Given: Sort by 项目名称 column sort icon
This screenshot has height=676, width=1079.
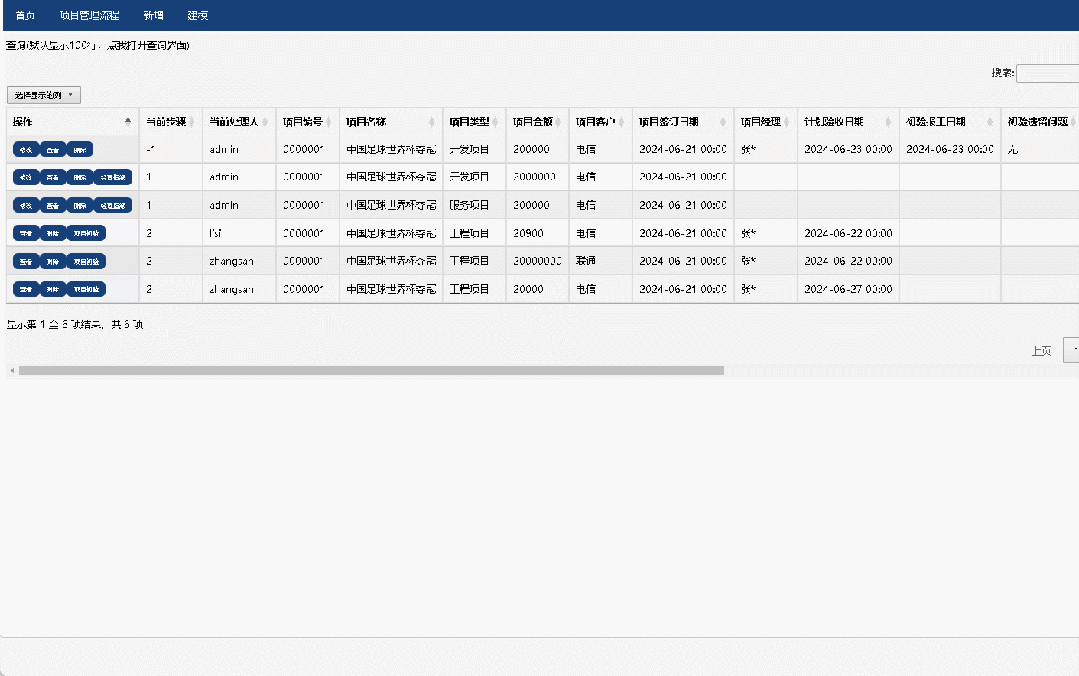Looking at the screenshot, I should tap(432, 122).
